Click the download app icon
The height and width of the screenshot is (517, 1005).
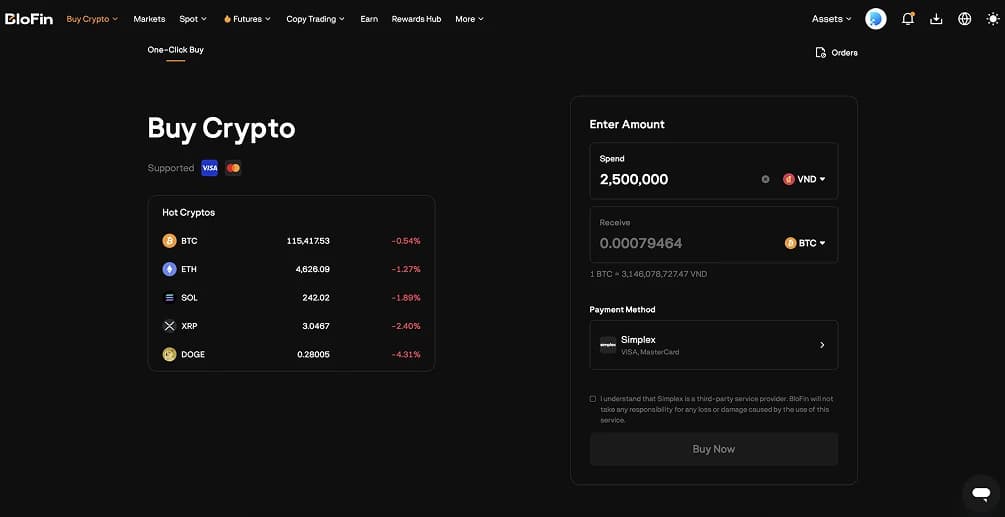click(936, 19)
